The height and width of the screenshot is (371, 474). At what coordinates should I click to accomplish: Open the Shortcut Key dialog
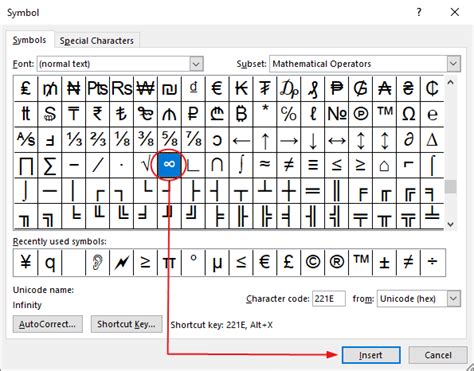pos(126,324)
